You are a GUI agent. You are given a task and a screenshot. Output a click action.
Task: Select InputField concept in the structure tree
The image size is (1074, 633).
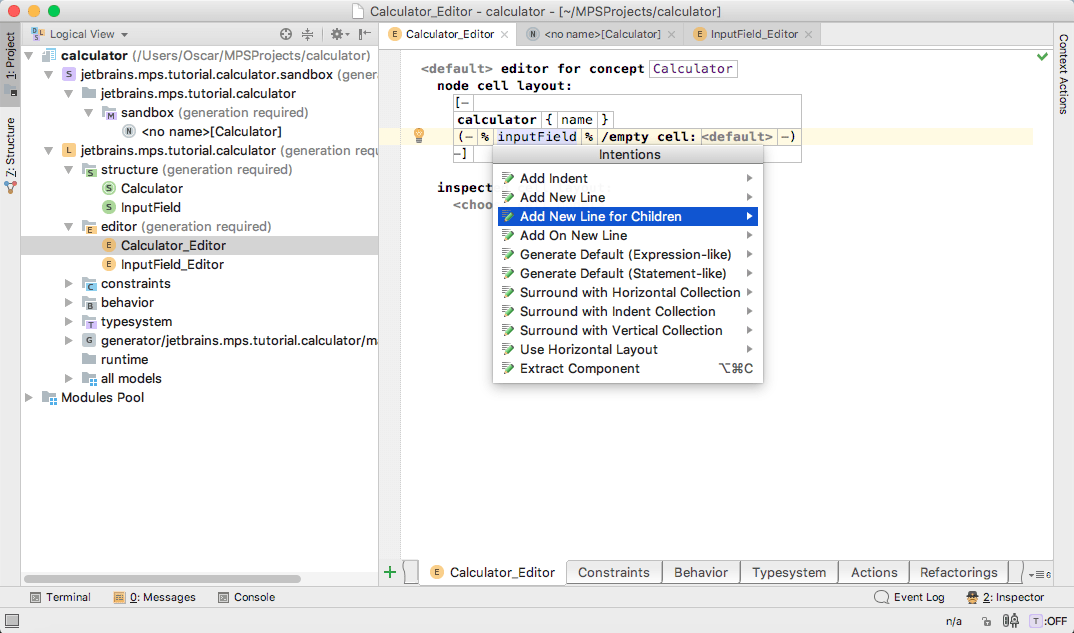(150, 207)
